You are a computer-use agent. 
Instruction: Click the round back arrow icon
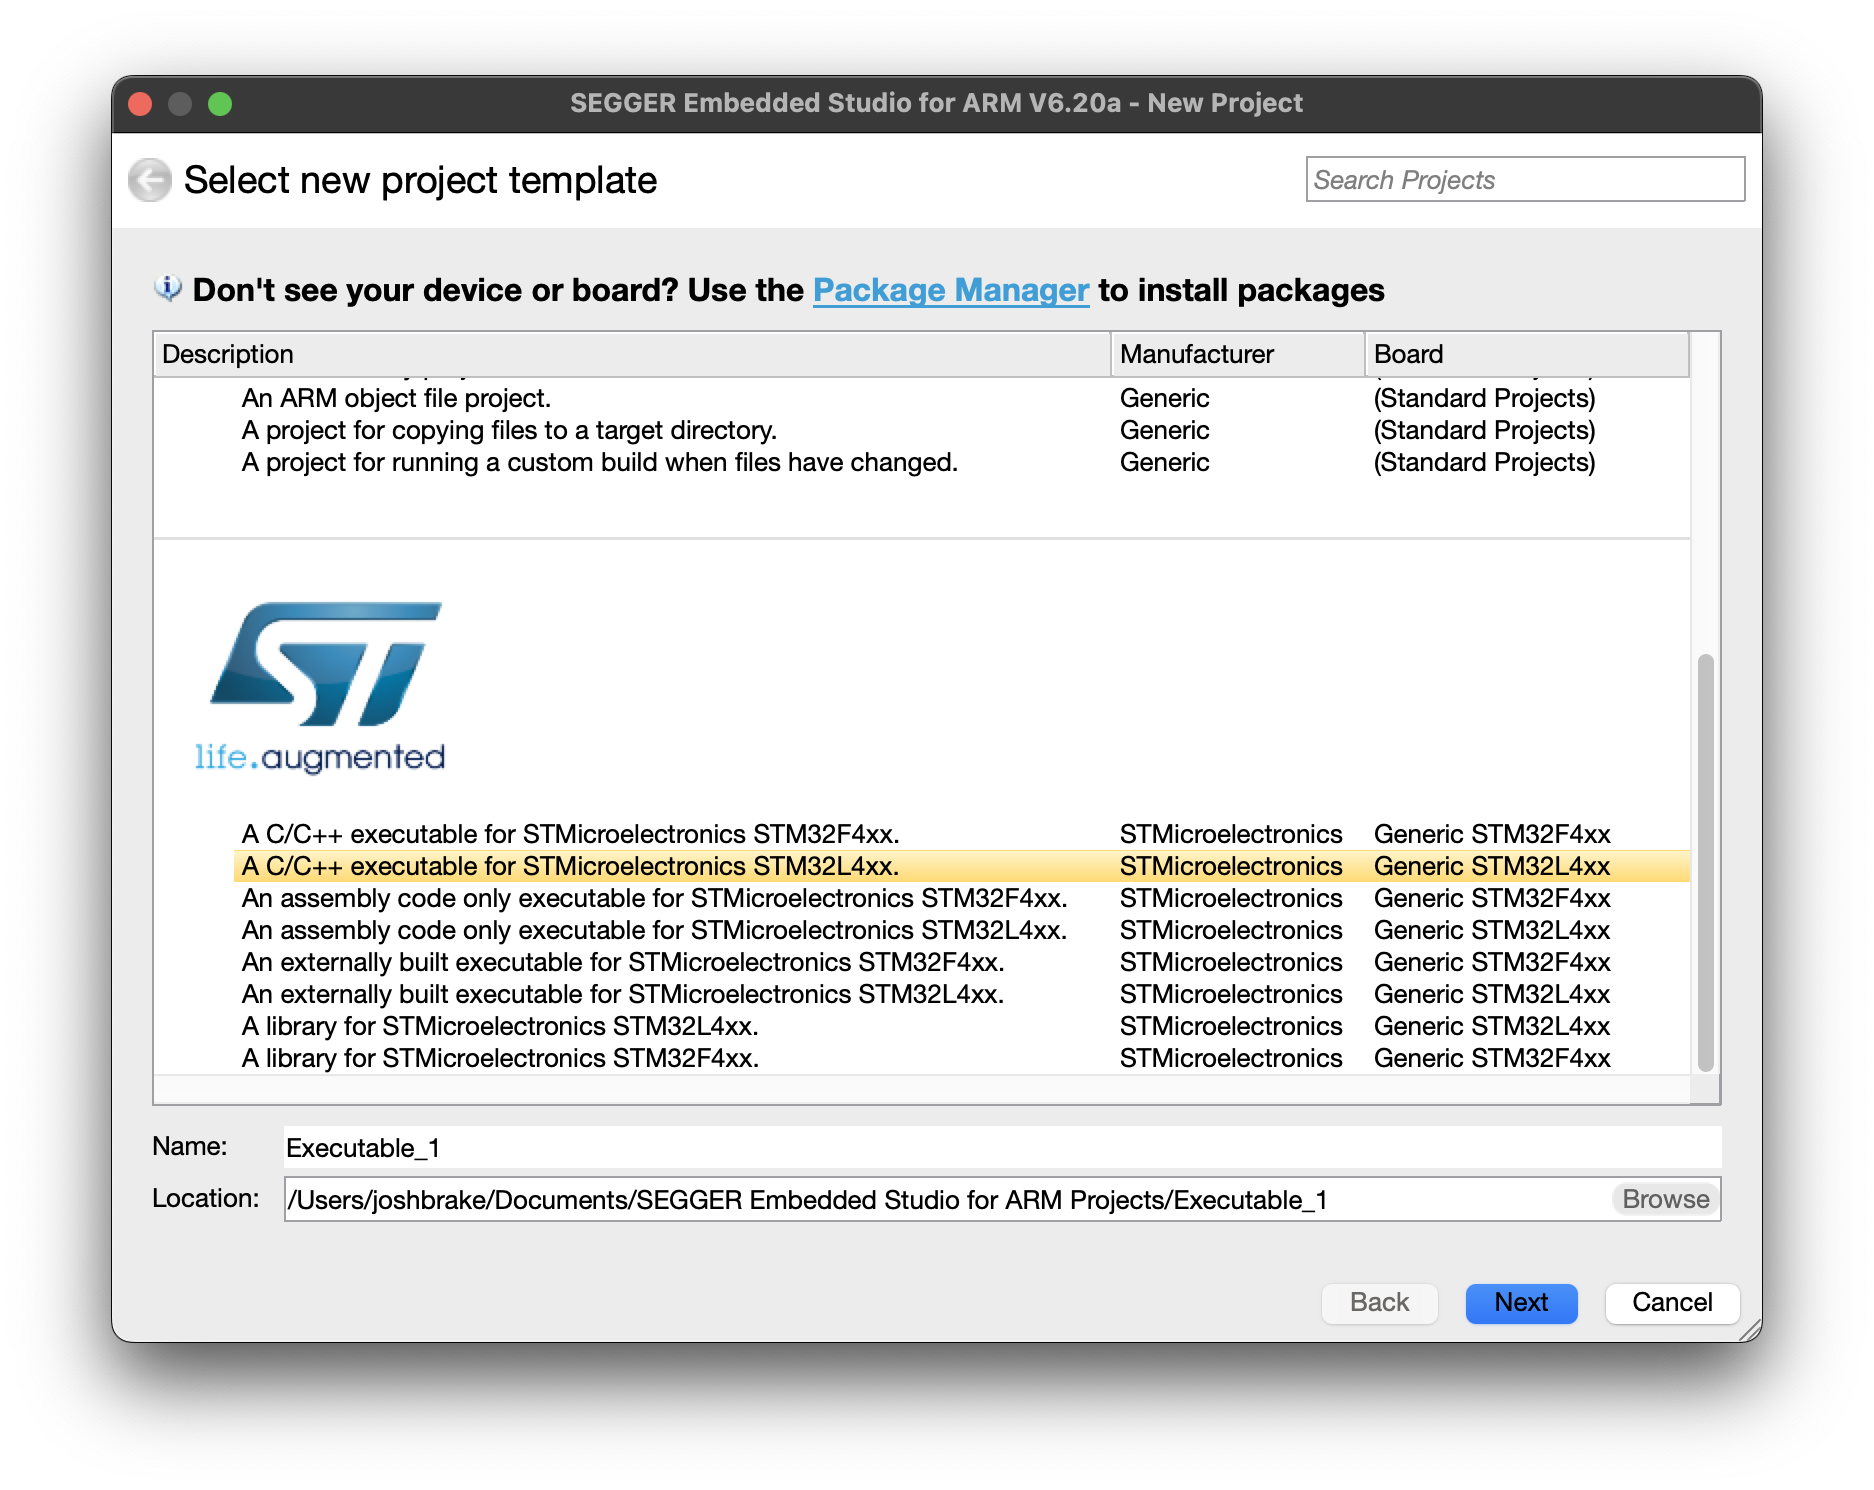tap(150, 180)
